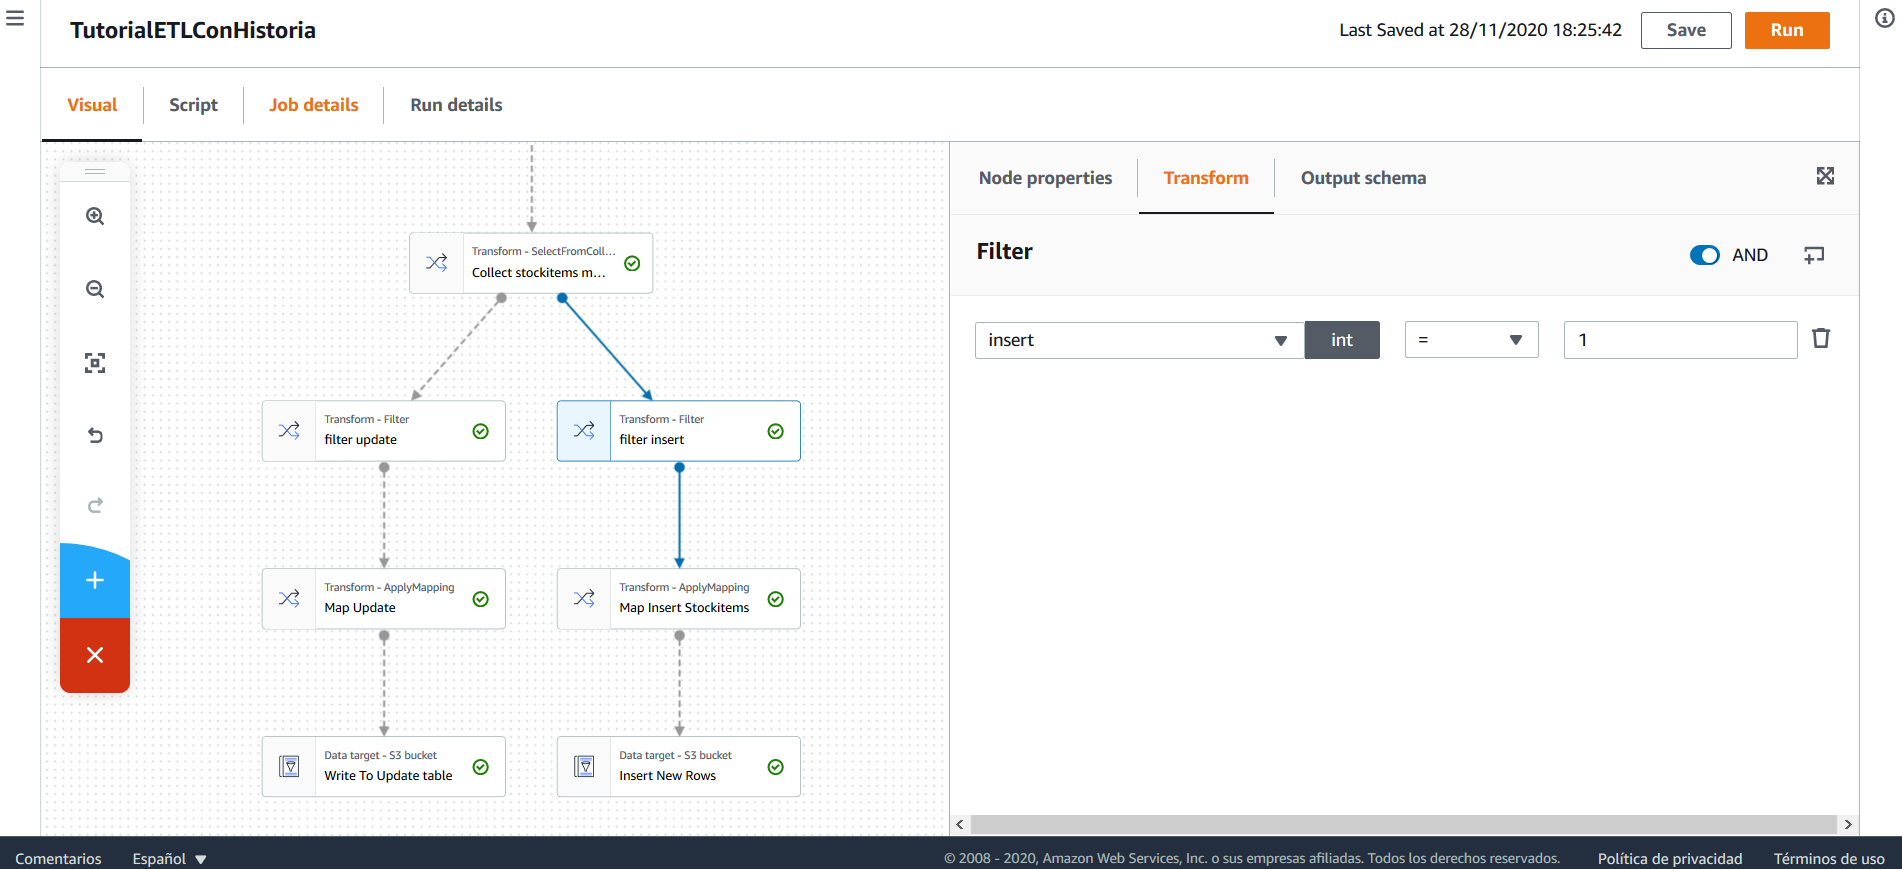
Task: Switch to the Script tab
Action: pos(193,105)
